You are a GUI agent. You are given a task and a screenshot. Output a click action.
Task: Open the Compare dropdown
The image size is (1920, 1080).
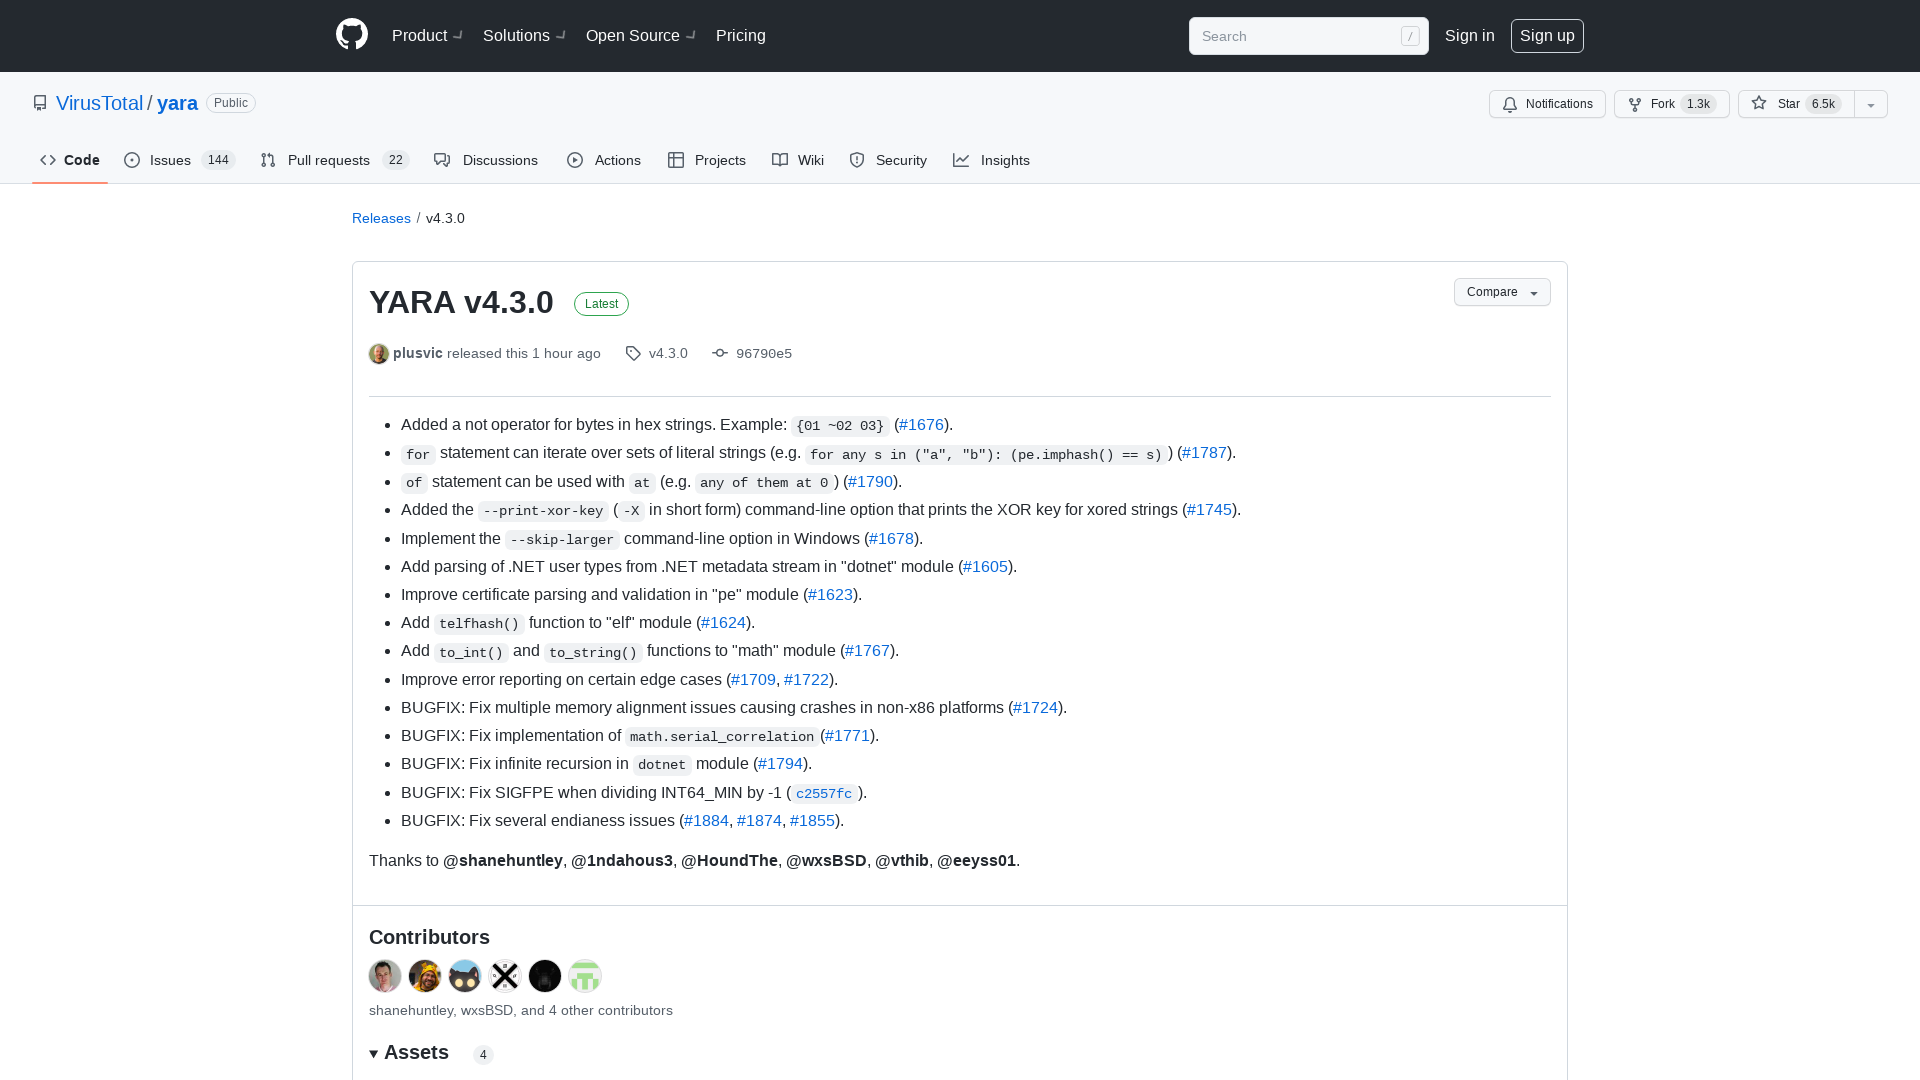[1502, 292]
